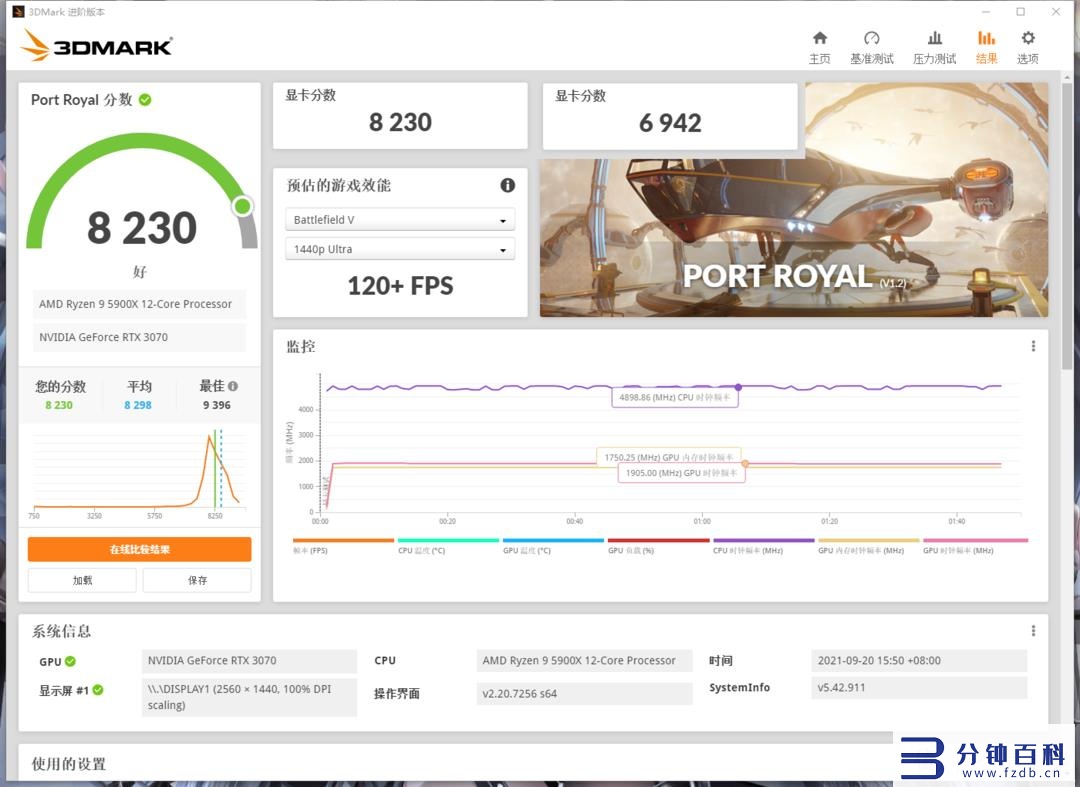Toggle the GPU temperature (°C) legend
The image size is (1080, 787).
tap(553, 546)
